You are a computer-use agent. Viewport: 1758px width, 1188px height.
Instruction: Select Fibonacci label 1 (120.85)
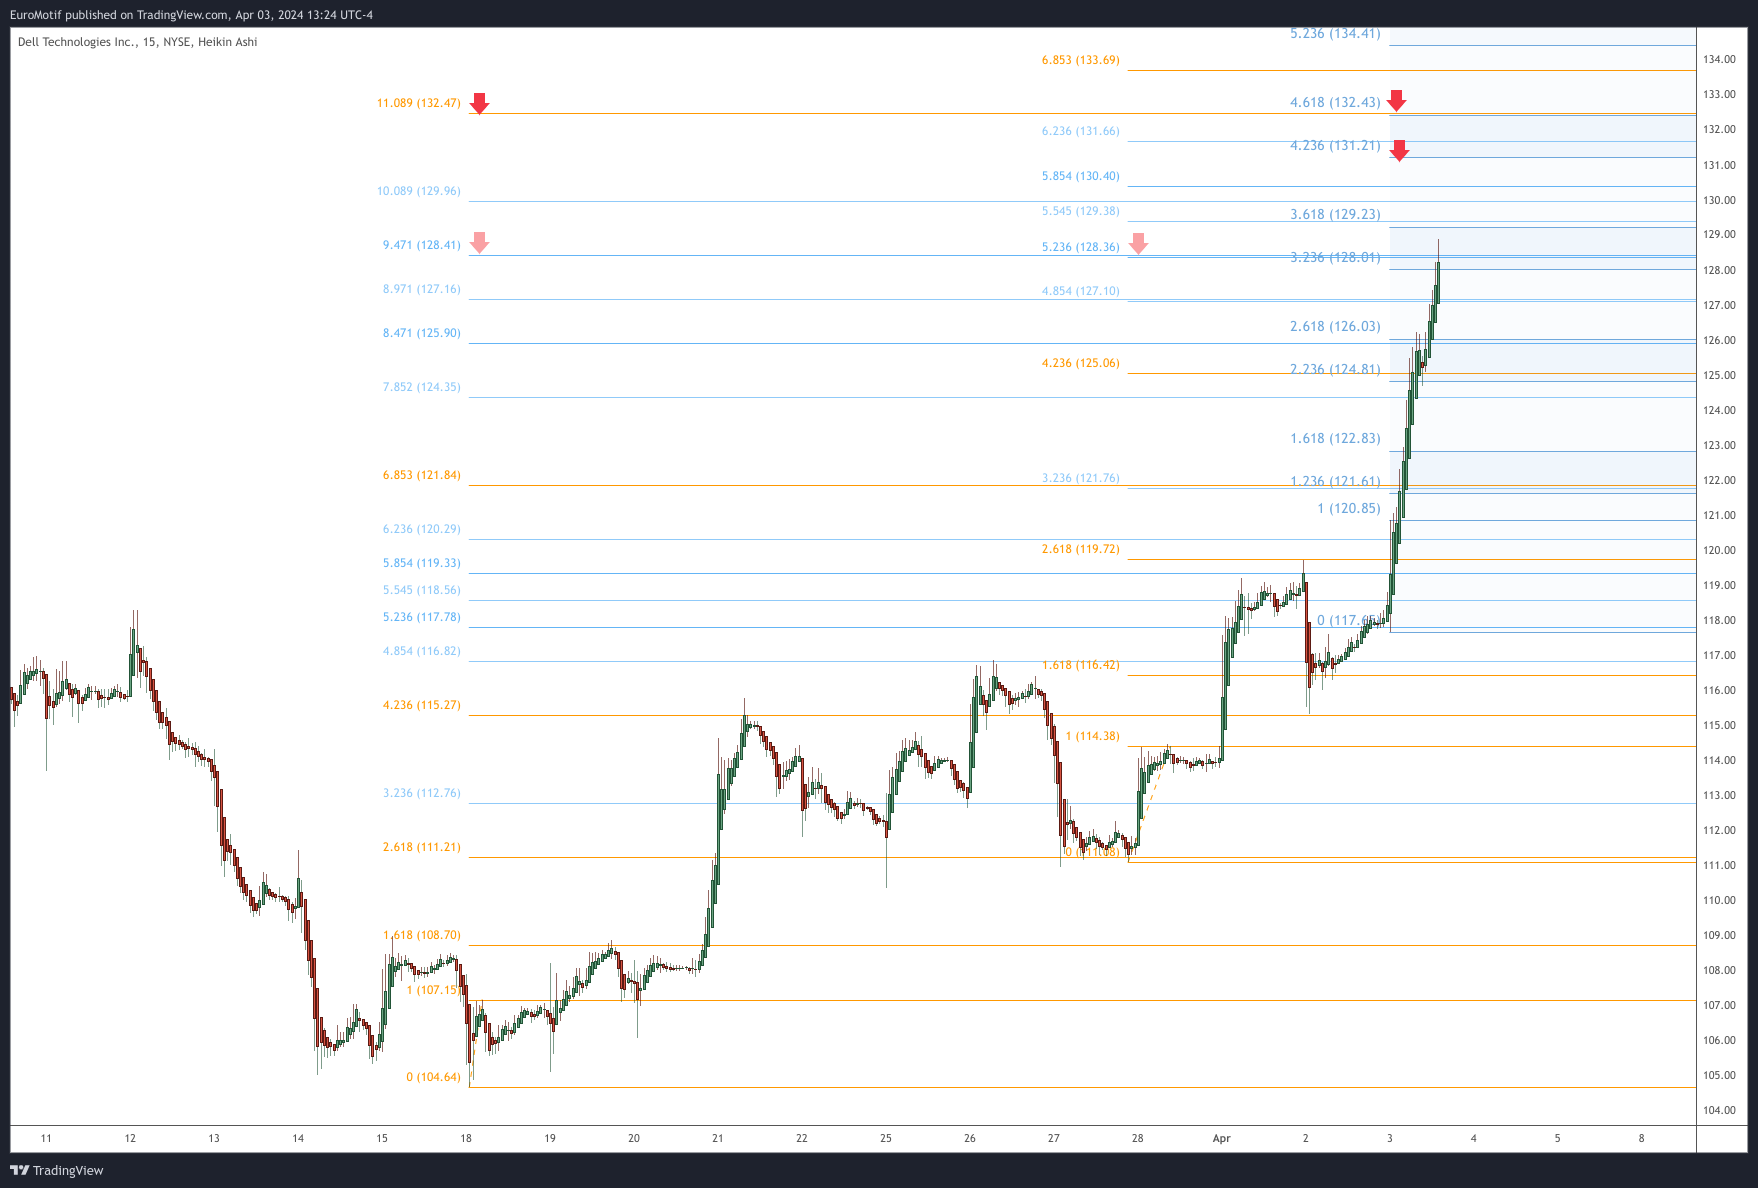click(1349, 508)
